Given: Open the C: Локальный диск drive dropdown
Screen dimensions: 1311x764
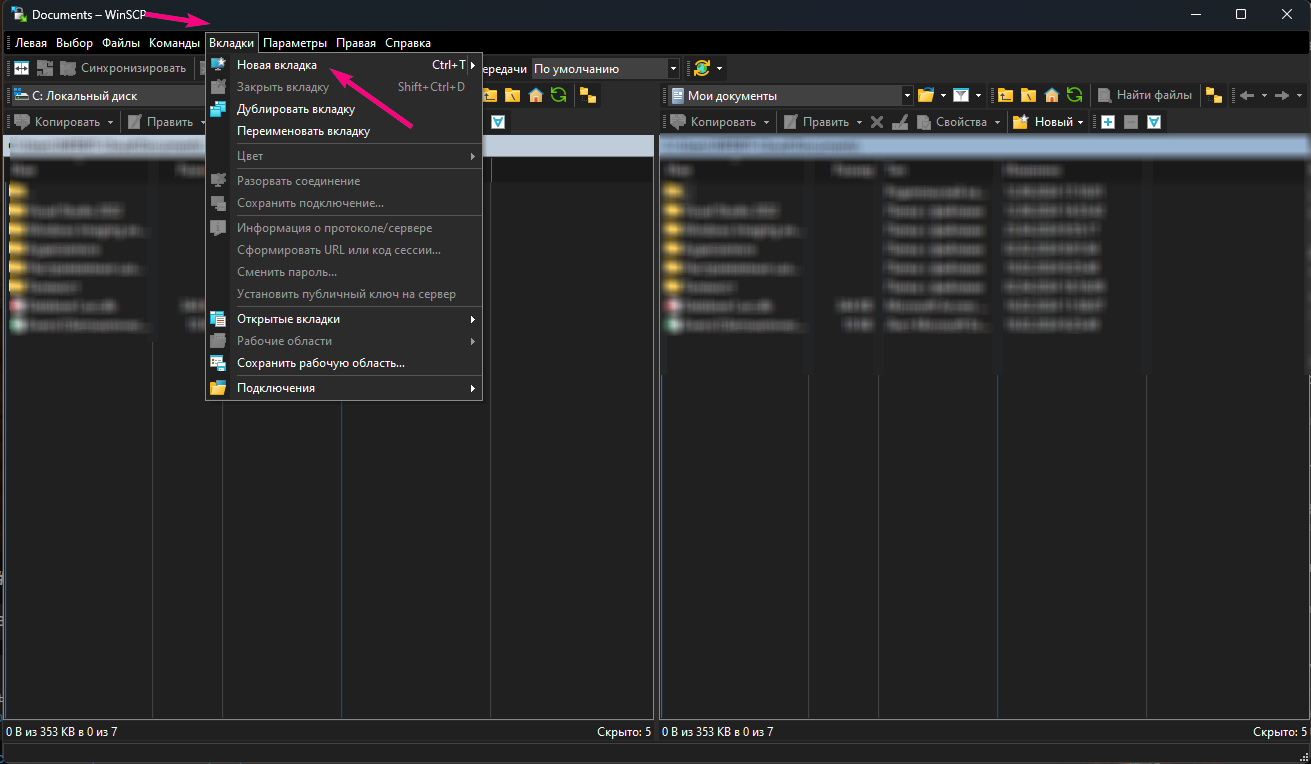Looking at the screenshot, I should coord(107,96).
